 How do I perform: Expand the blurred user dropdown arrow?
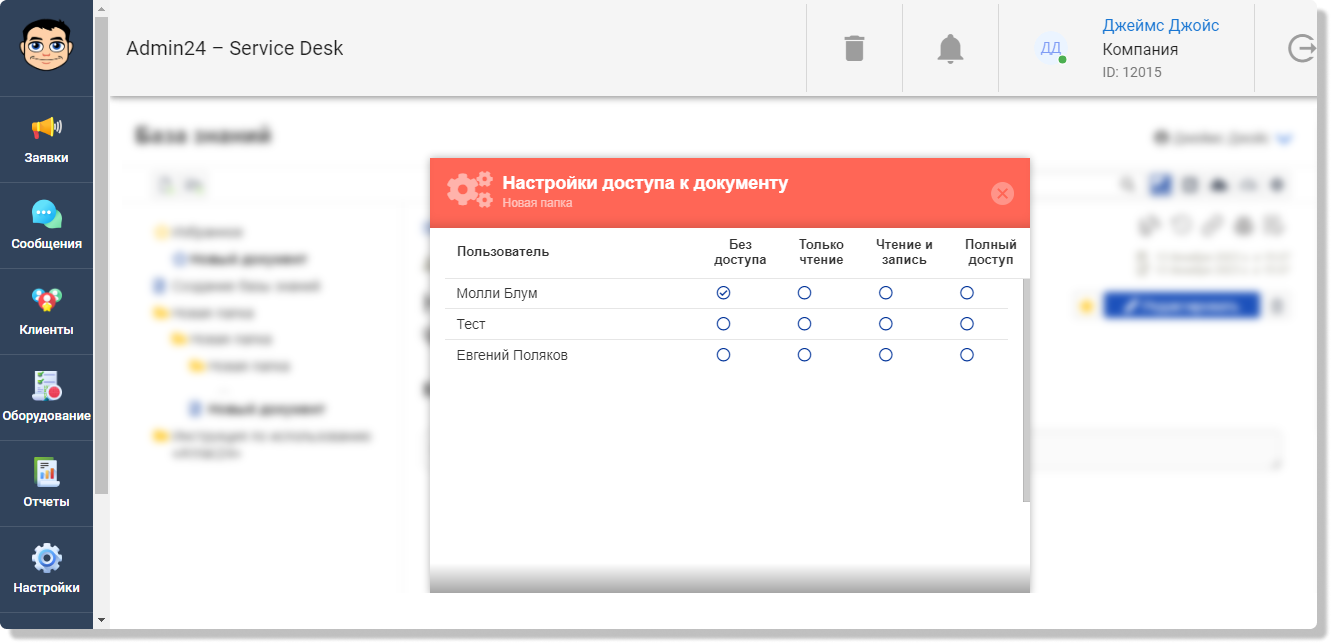click(x=1284, y=139)
